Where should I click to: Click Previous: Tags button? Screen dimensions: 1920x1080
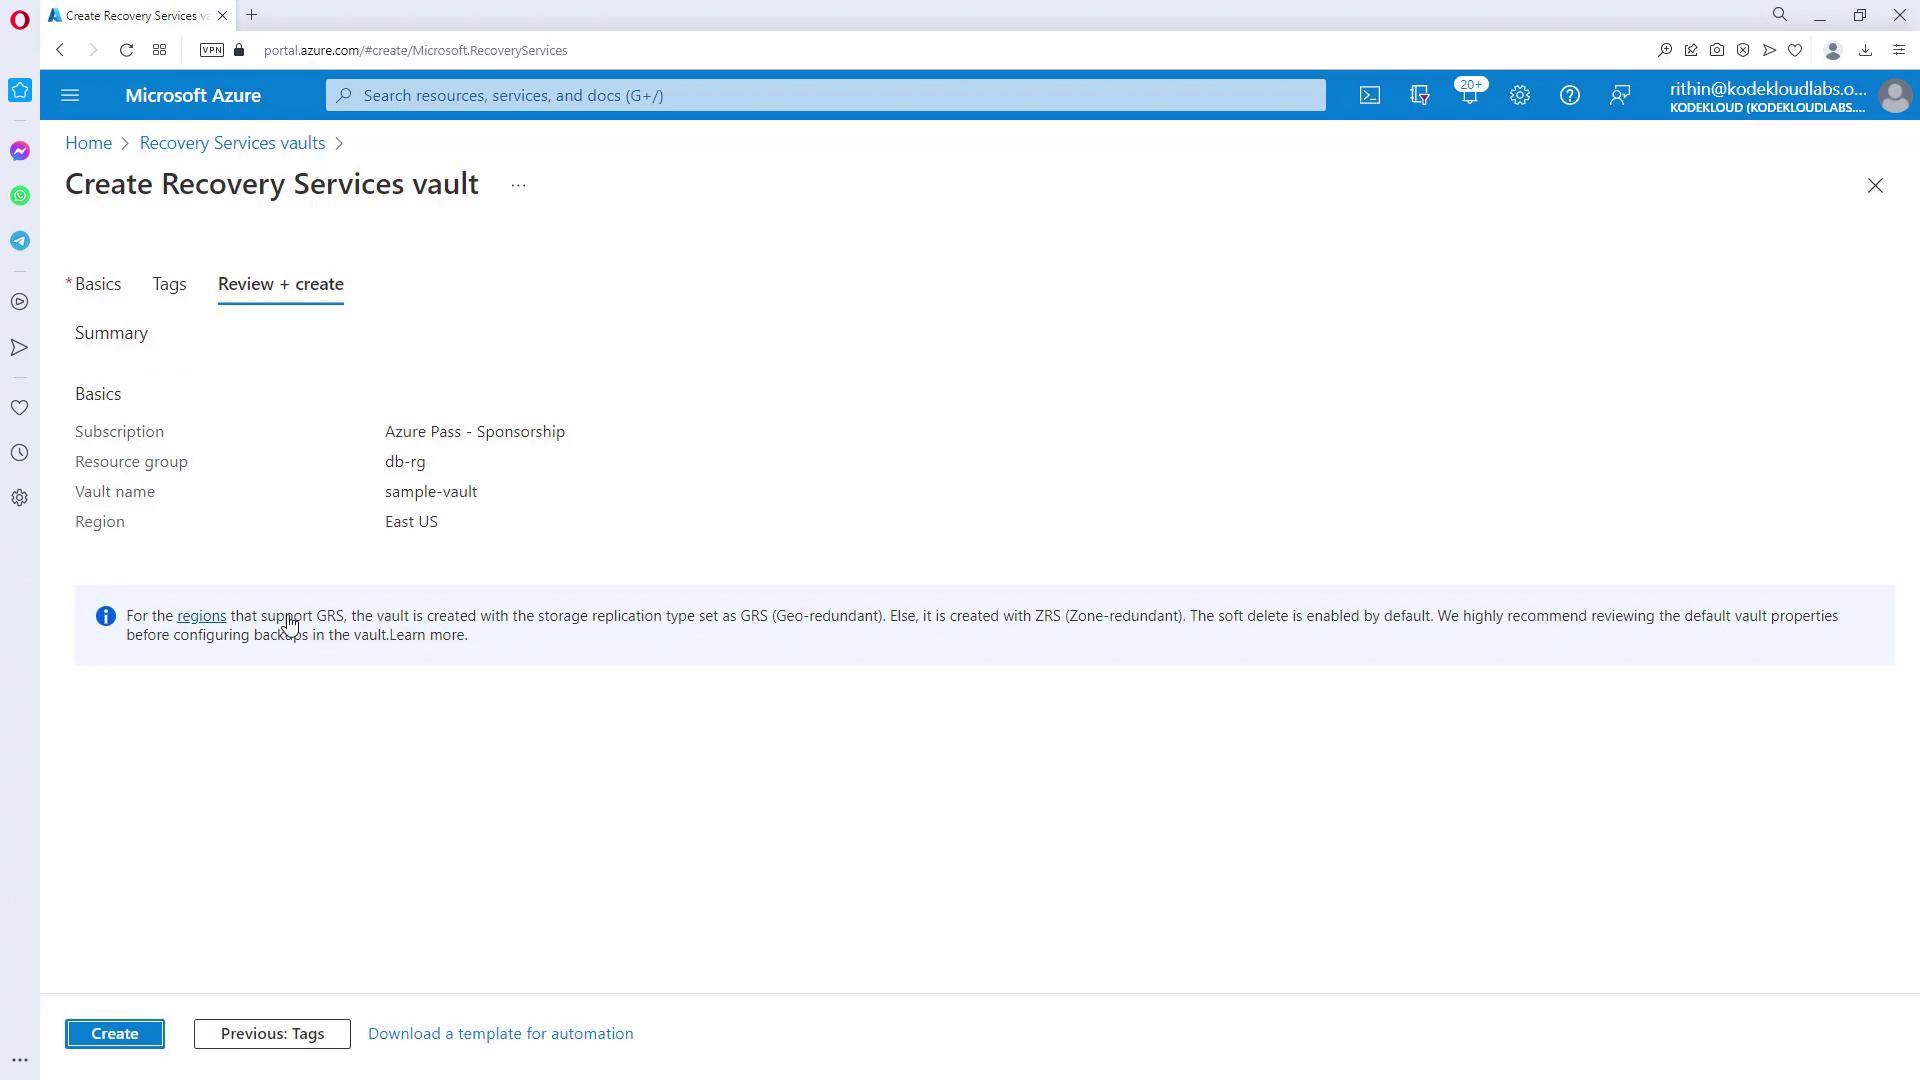click(x=272, y=1034)
